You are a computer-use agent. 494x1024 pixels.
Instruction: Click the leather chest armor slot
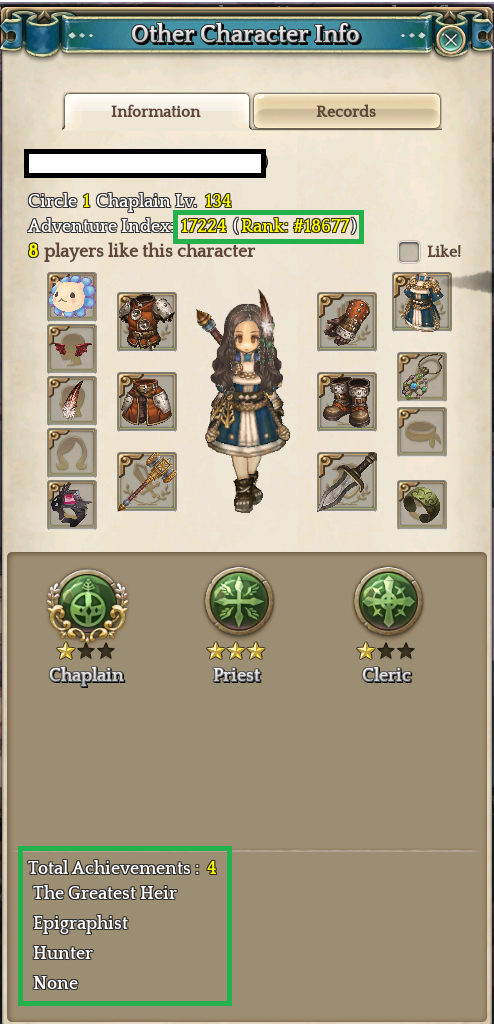(146, 321)
